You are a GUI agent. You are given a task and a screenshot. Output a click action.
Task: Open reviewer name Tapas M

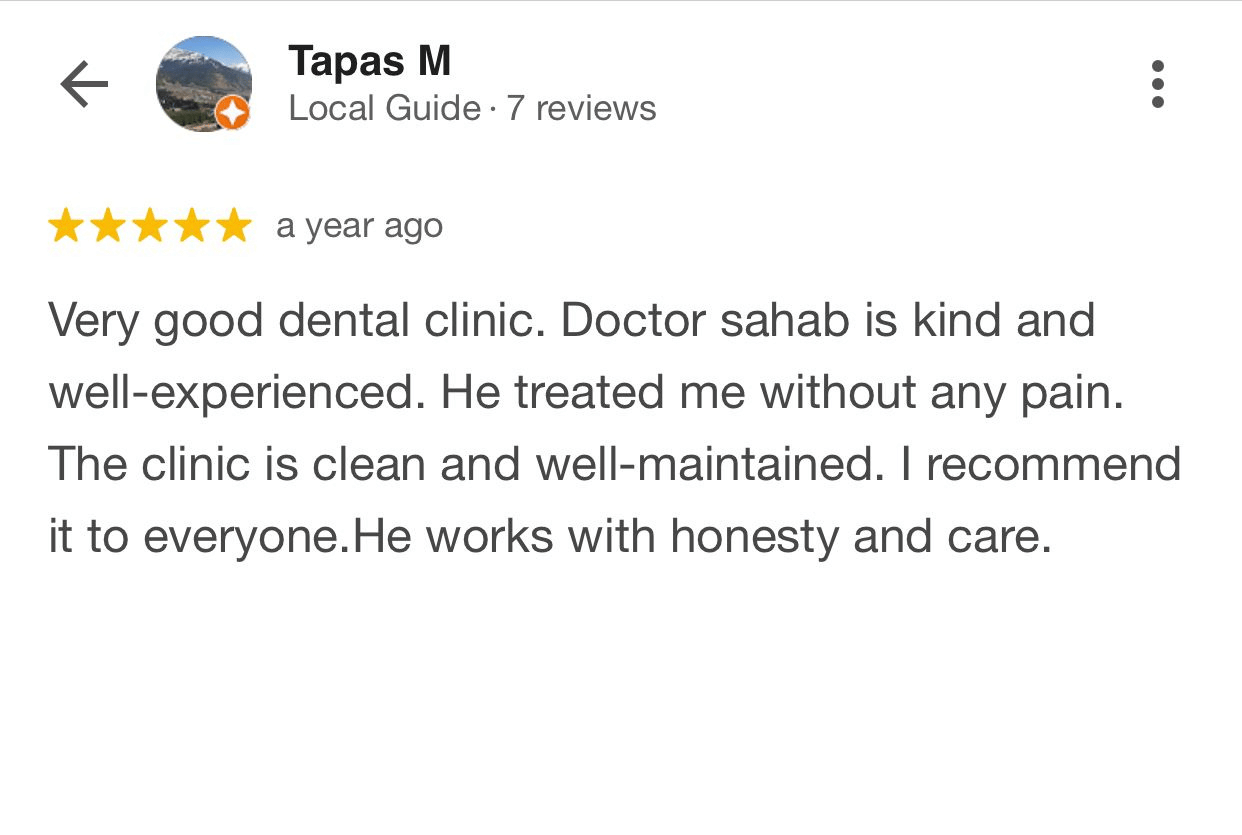click(370, 62)
